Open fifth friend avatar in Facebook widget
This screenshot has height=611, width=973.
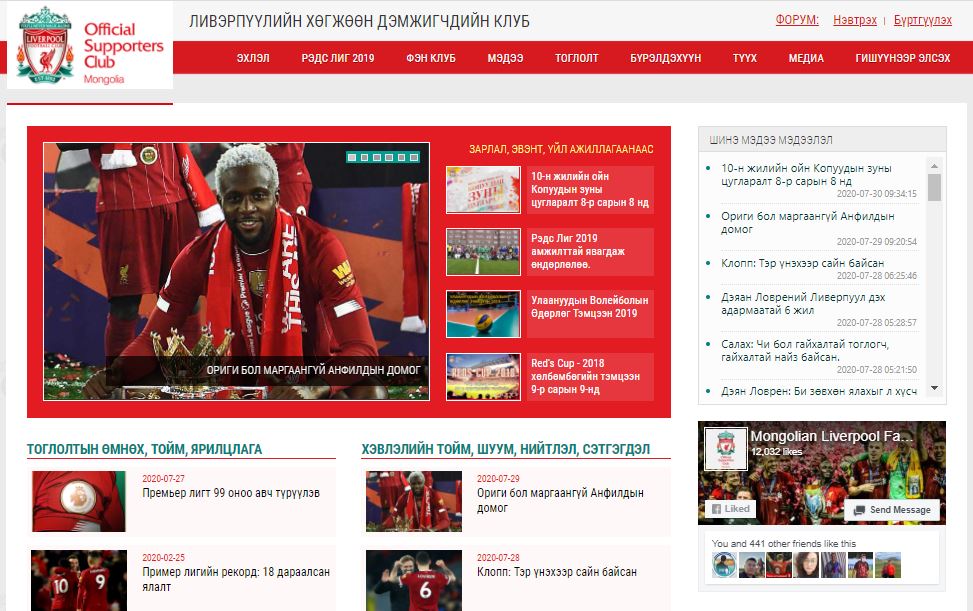[833, 565]
